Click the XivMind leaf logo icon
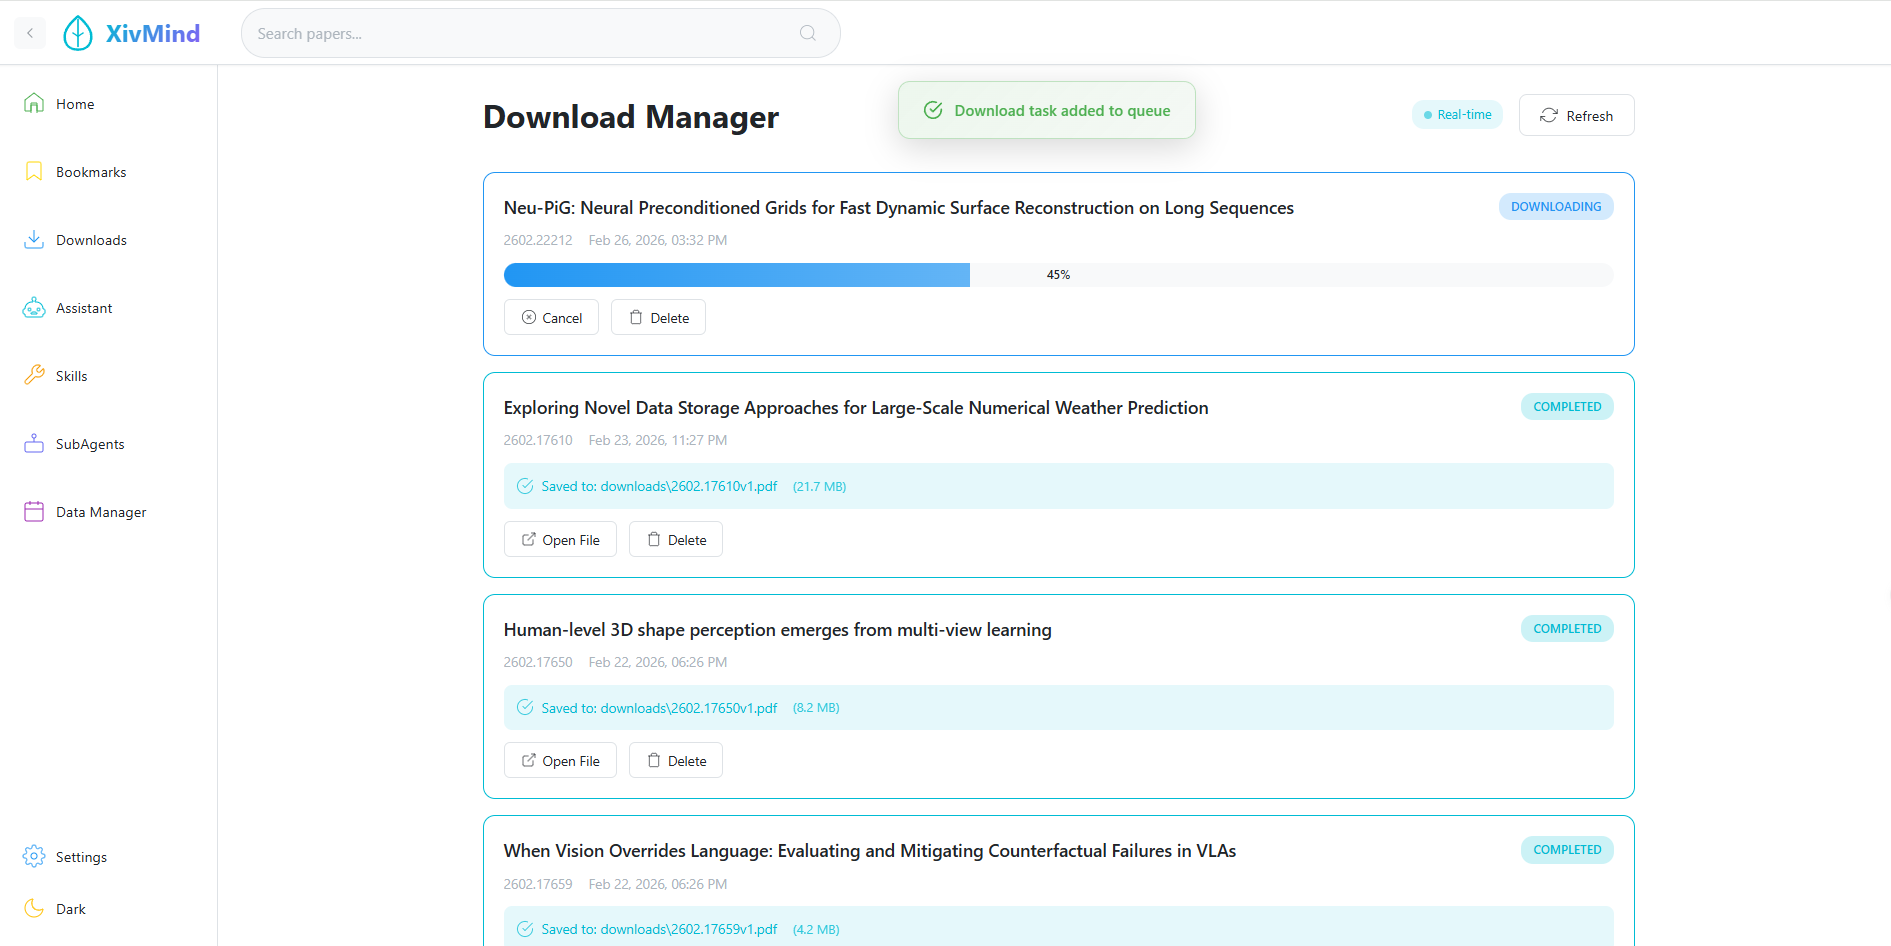1891x946 pixels. click(78, 33)
